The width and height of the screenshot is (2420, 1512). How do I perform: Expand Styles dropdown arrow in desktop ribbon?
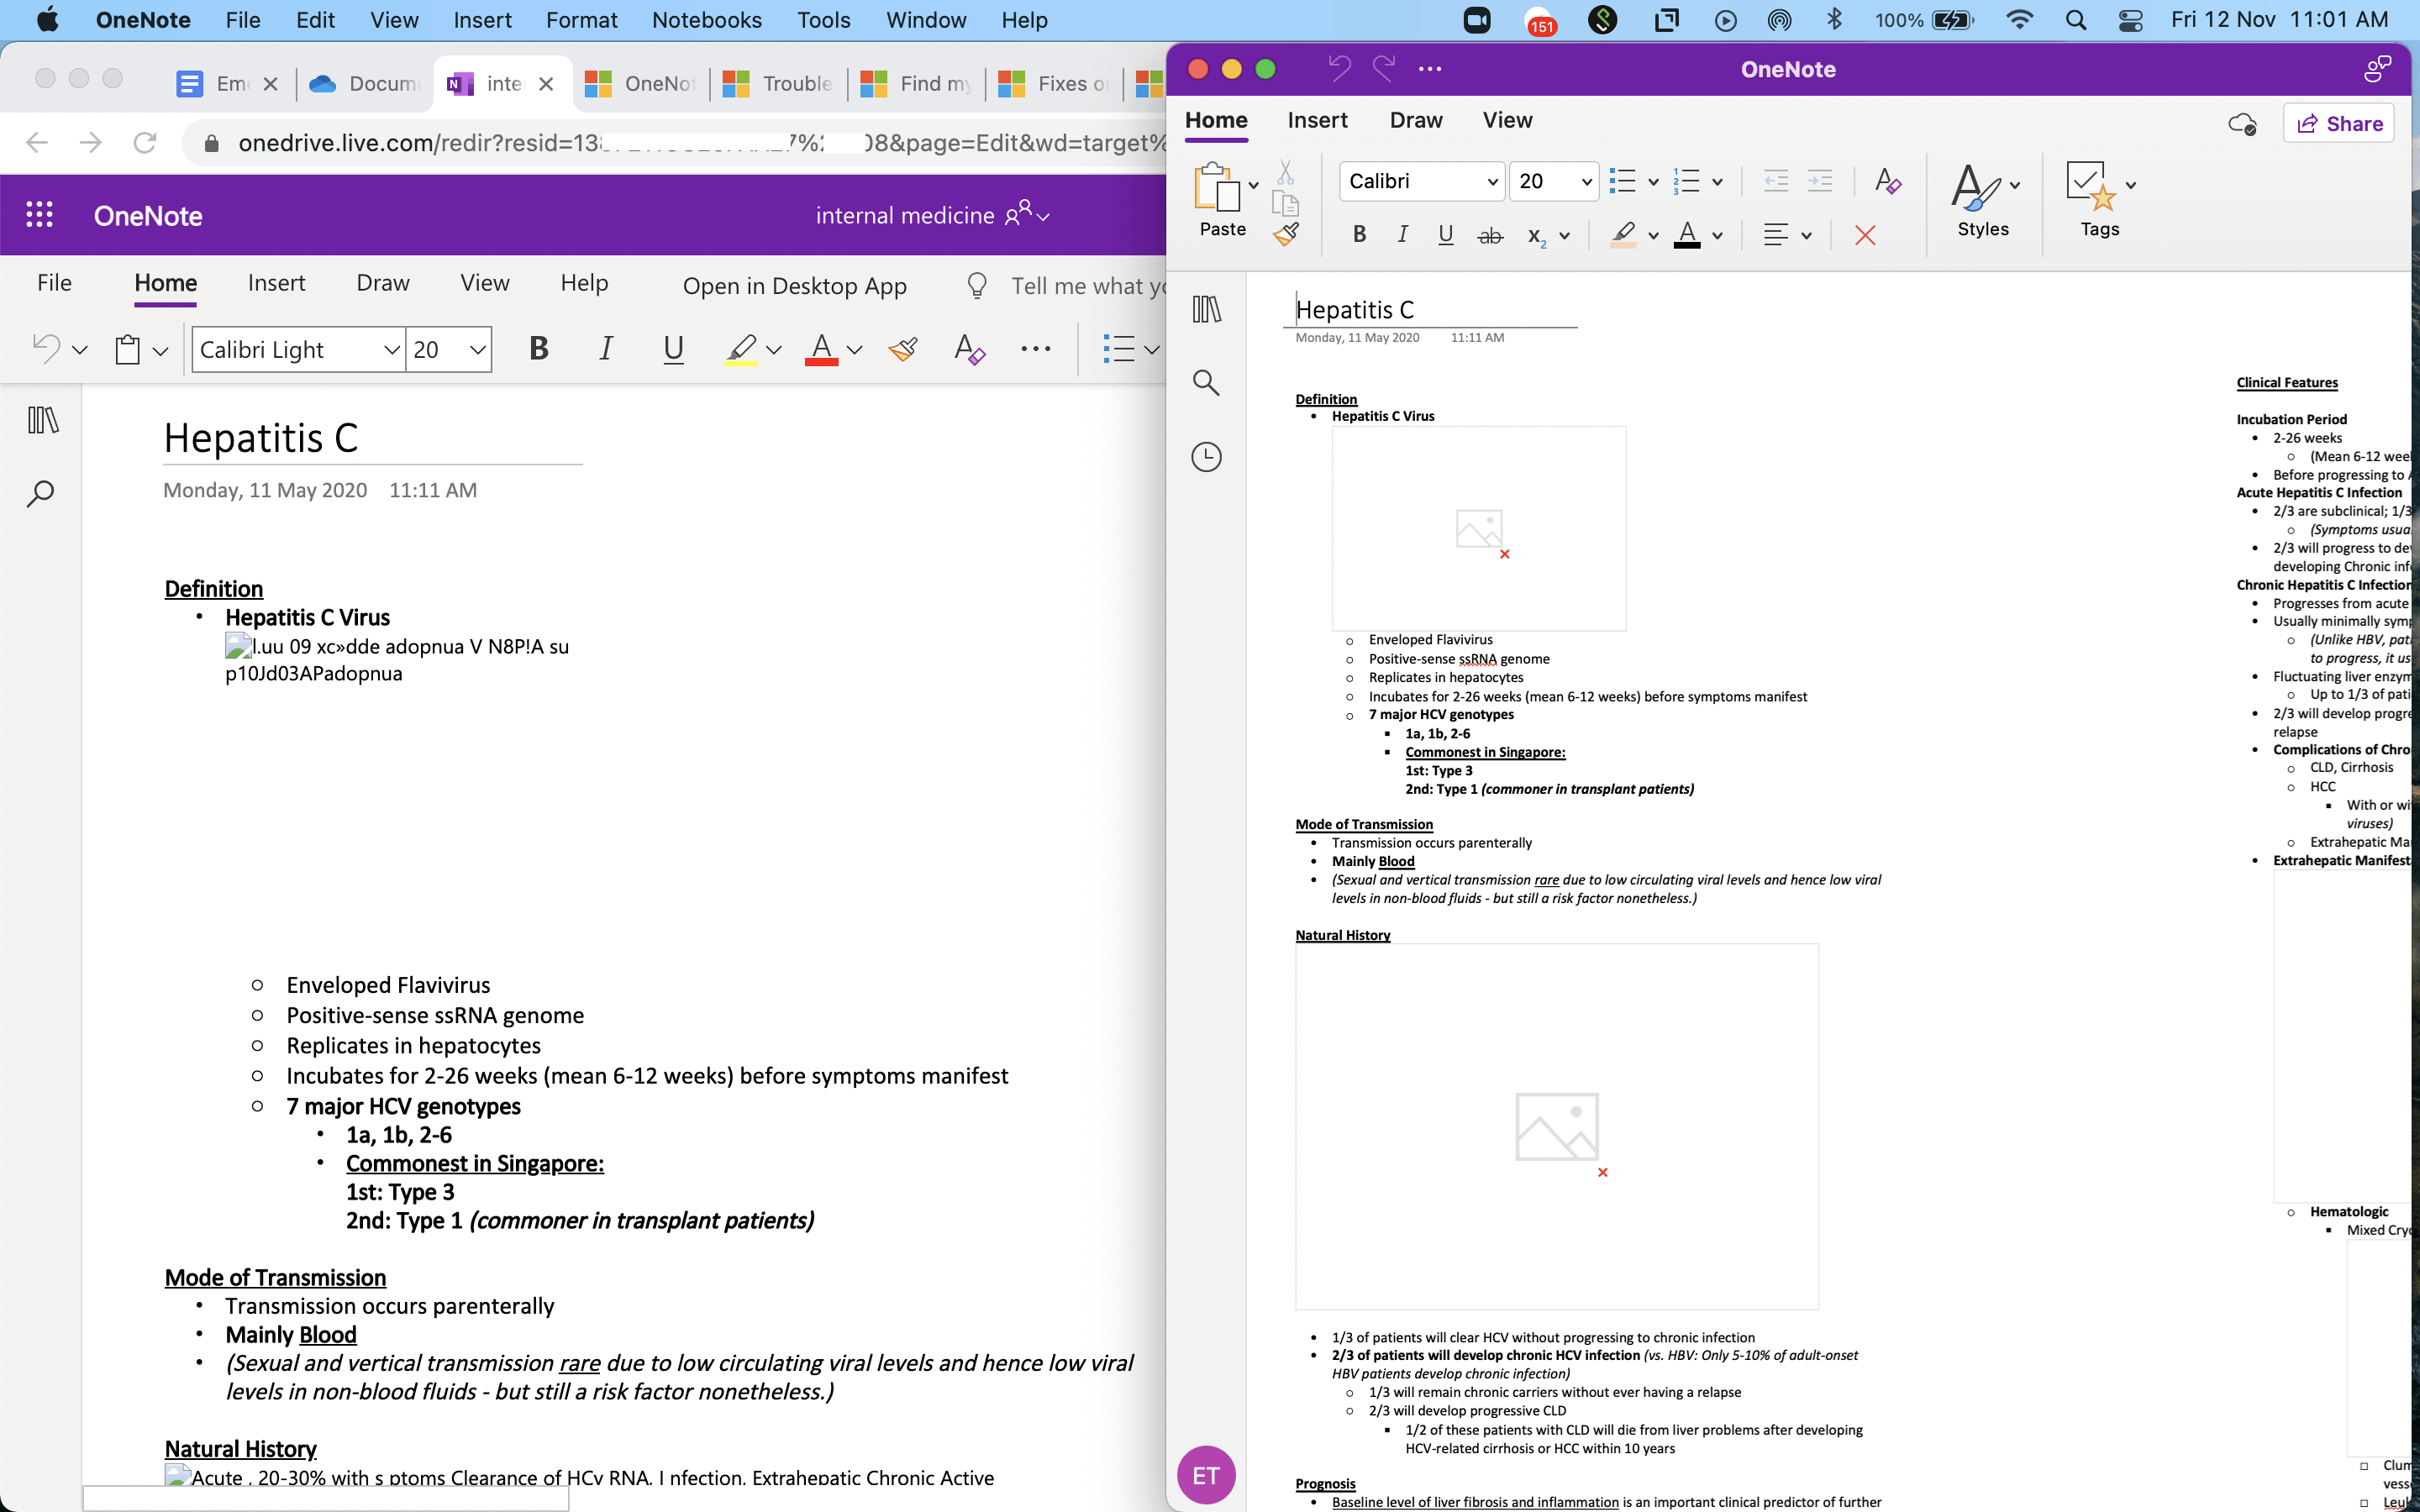click(2014, 185)
